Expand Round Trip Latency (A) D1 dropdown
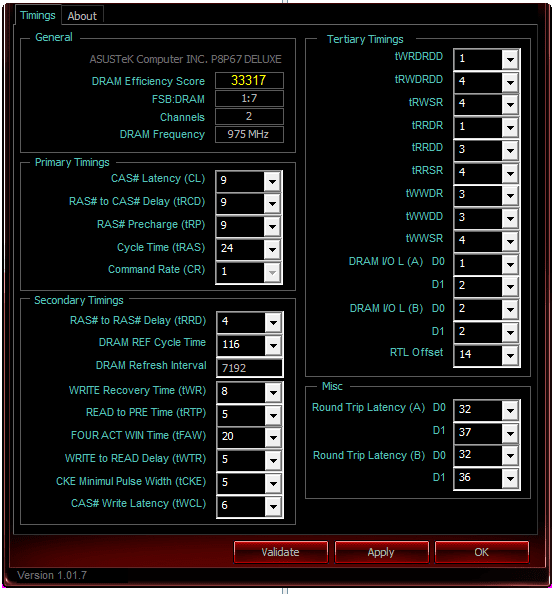The height and width of the screenshot is (594, 554). click(x=510, y=433)
